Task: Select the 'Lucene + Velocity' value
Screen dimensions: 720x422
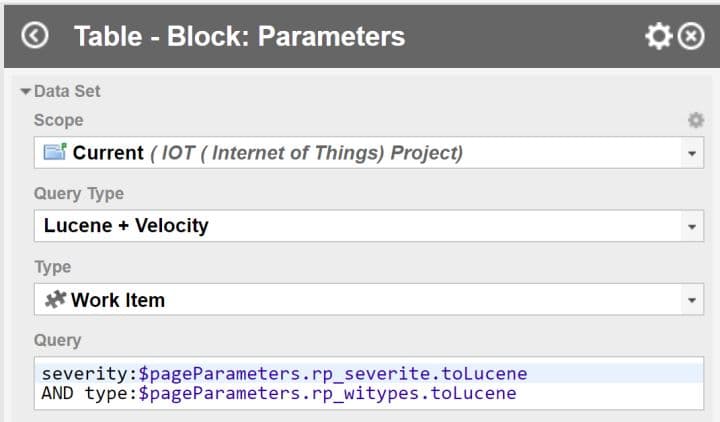Action: coord(126,226)
